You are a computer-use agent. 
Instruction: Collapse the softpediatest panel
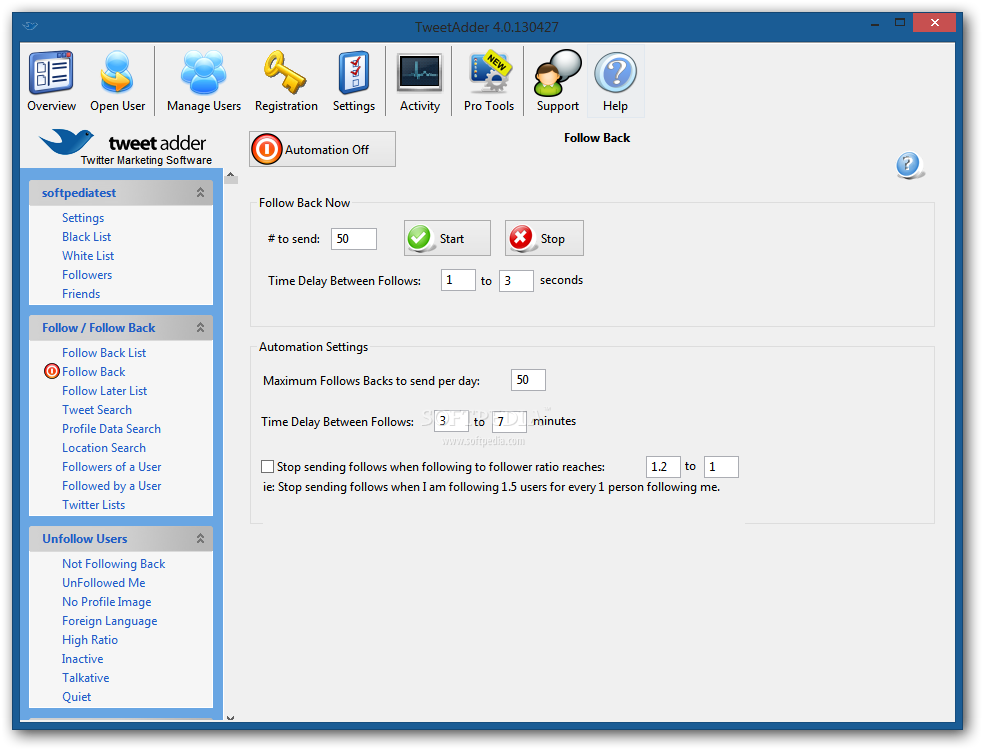[x=200, y=193]
